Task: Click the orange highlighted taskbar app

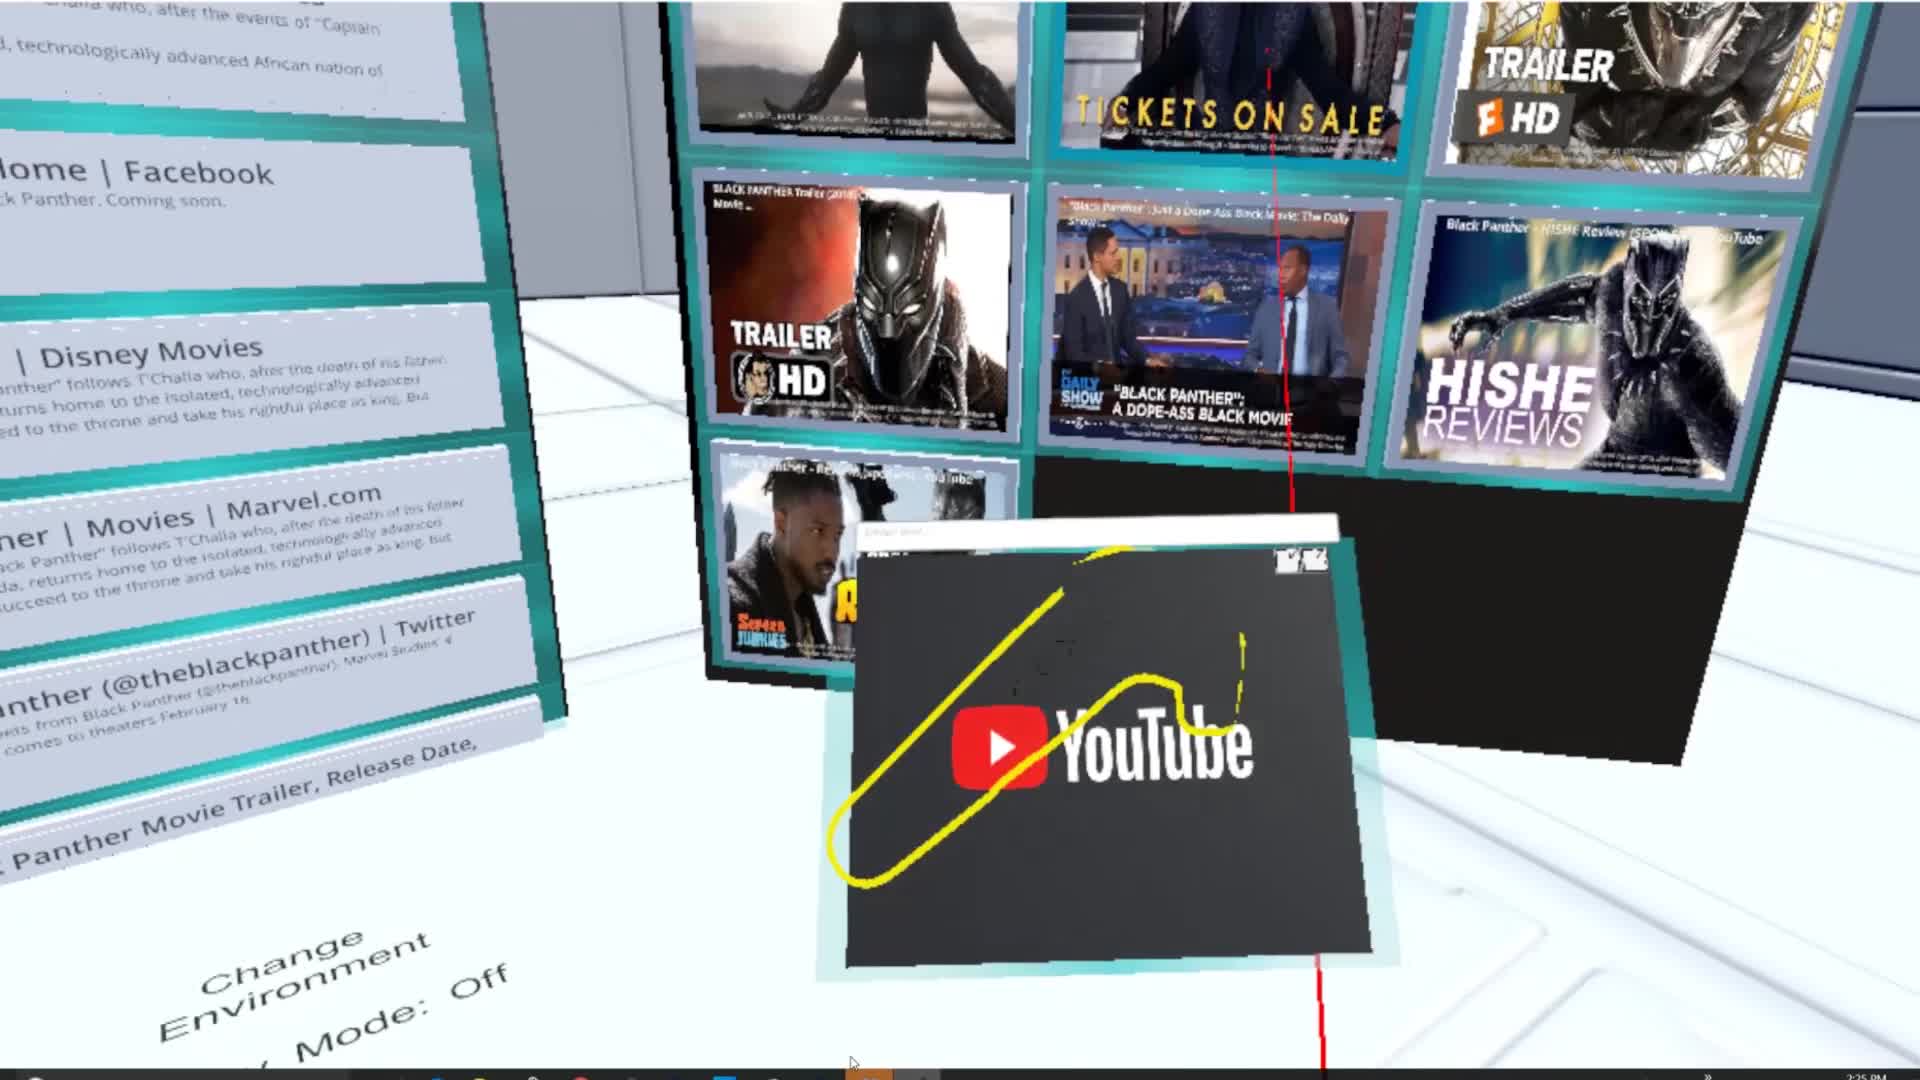Action: click(x=869, y=1073)
